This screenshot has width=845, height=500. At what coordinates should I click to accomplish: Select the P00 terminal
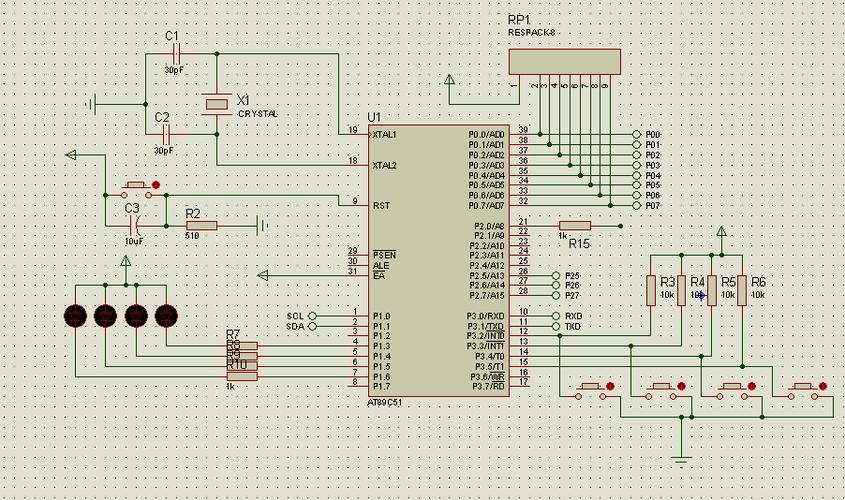pos(637,134)
